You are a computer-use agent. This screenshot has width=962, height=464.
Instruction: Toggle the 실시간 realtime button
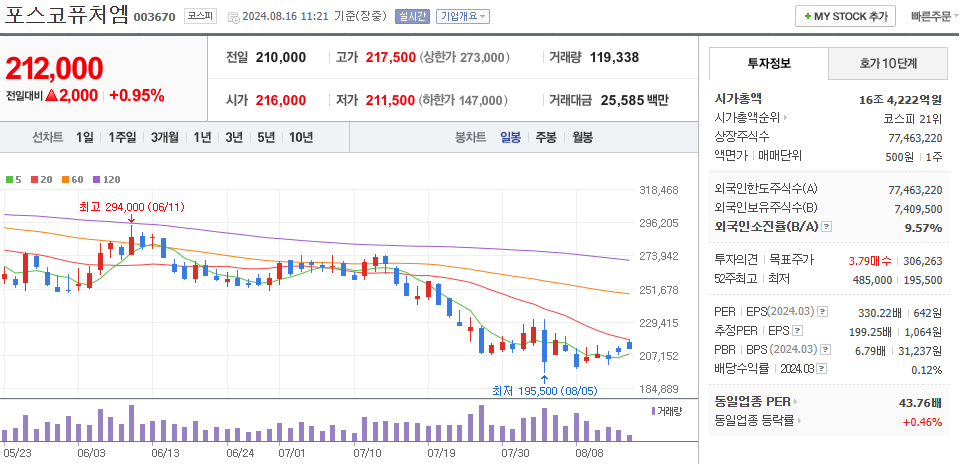[412, 17]
